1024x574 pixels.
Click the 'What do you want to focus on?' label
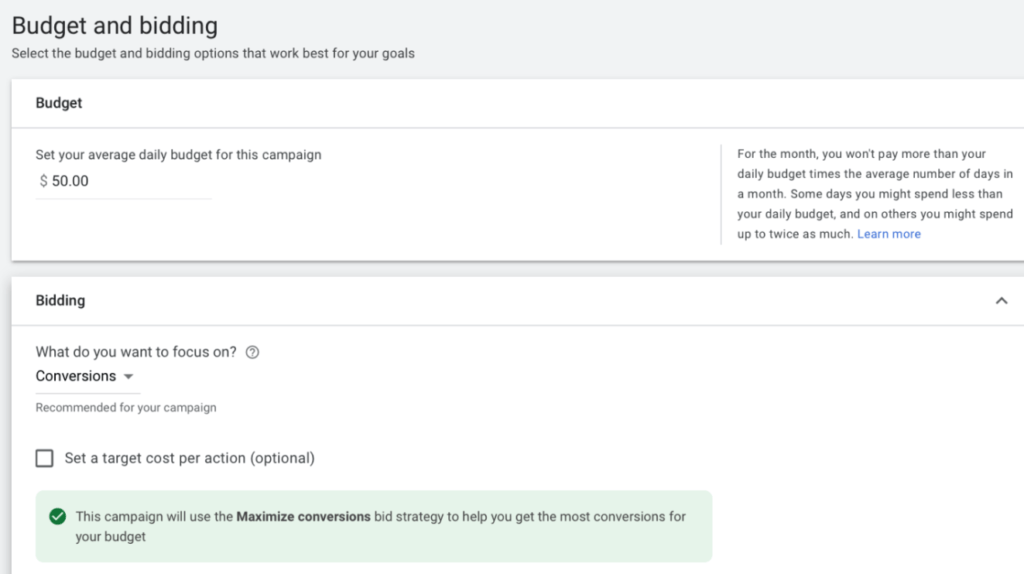[x=136, y=352]
